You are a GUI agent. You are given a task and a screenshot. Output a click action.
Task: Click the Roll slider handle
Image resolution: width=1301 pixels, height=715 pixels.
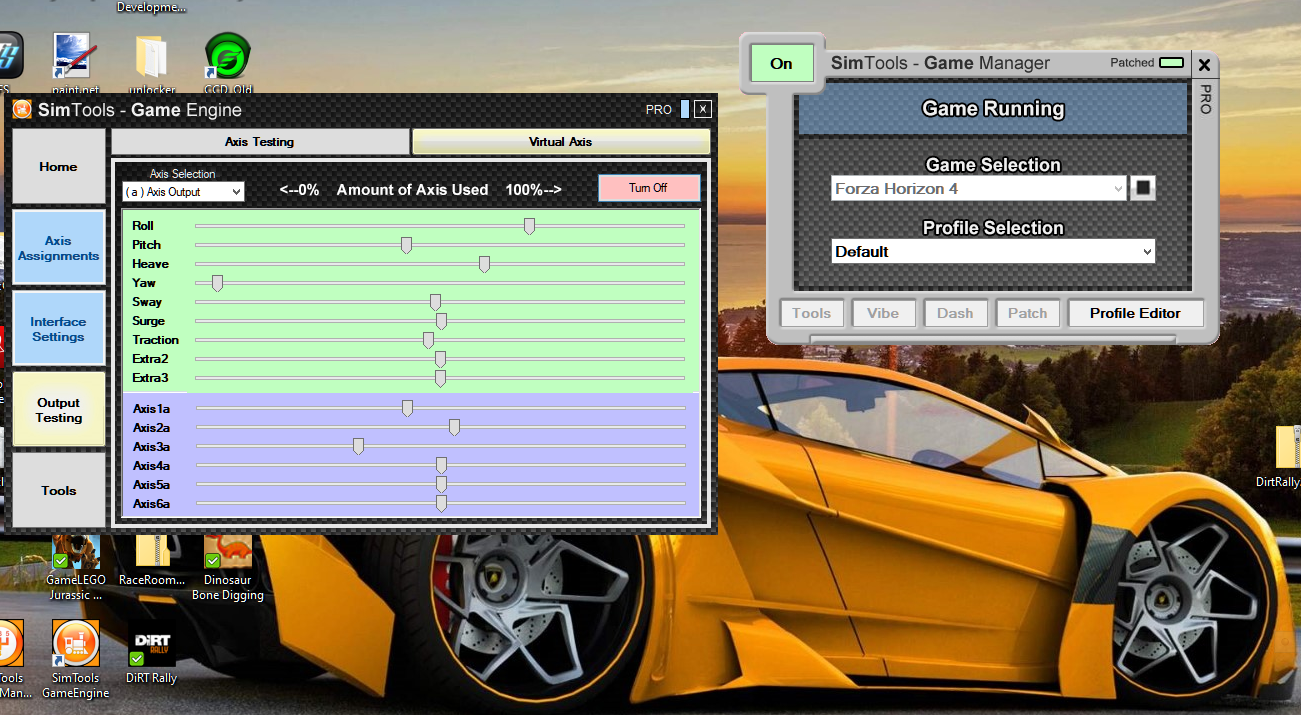point(529,226)
